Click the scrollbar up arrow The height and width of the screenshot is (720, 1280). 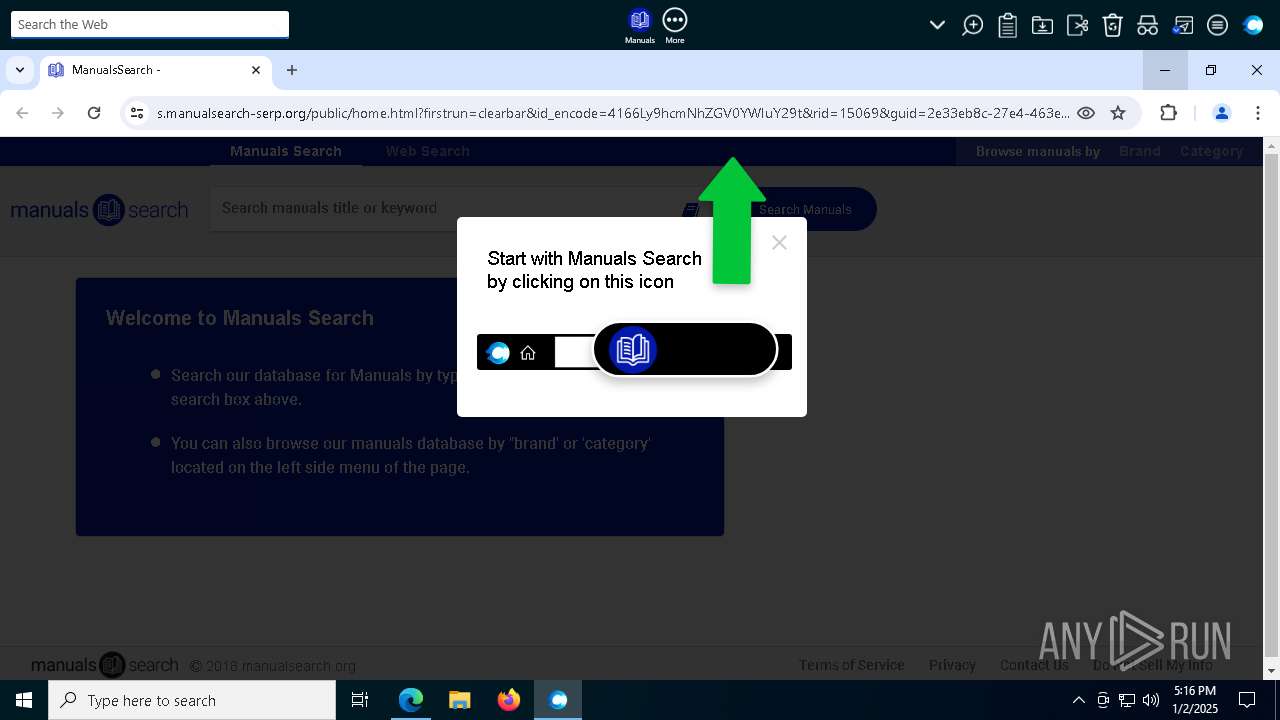(1271, 146)
